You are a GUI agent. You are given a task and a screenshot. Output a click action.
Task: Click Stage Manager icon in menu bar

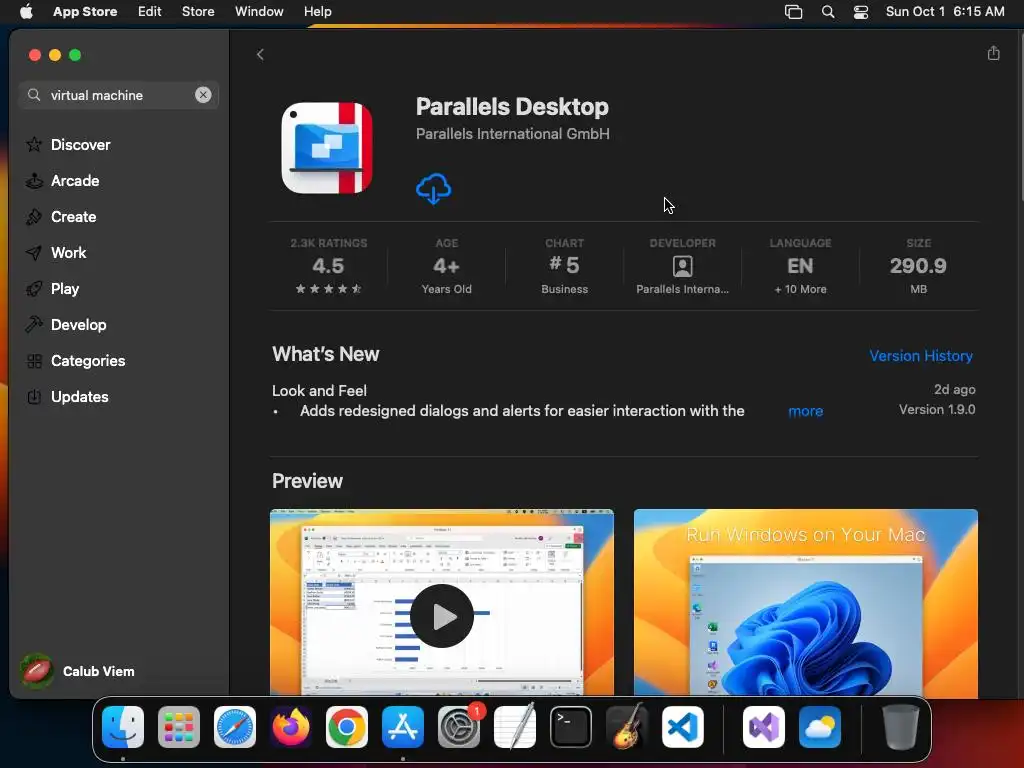793,12
